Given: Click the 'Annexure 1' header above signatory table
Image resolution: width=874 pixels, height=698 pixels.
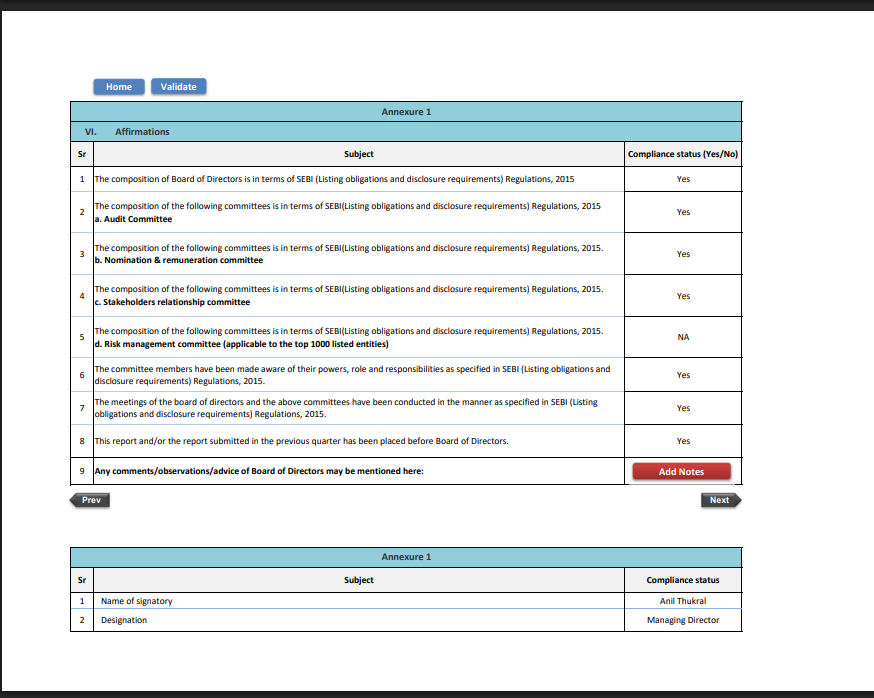Looking at the screenshot, I should click(x=406, y=556).
